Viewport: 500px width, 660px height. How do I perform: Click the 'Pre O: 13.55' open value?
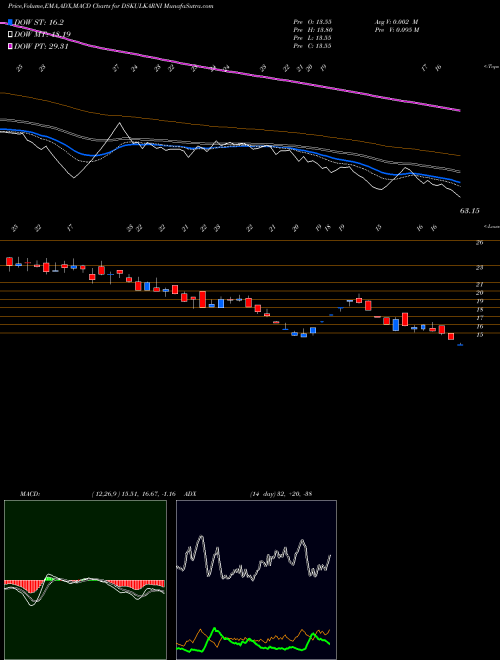(x=312, y=22)
